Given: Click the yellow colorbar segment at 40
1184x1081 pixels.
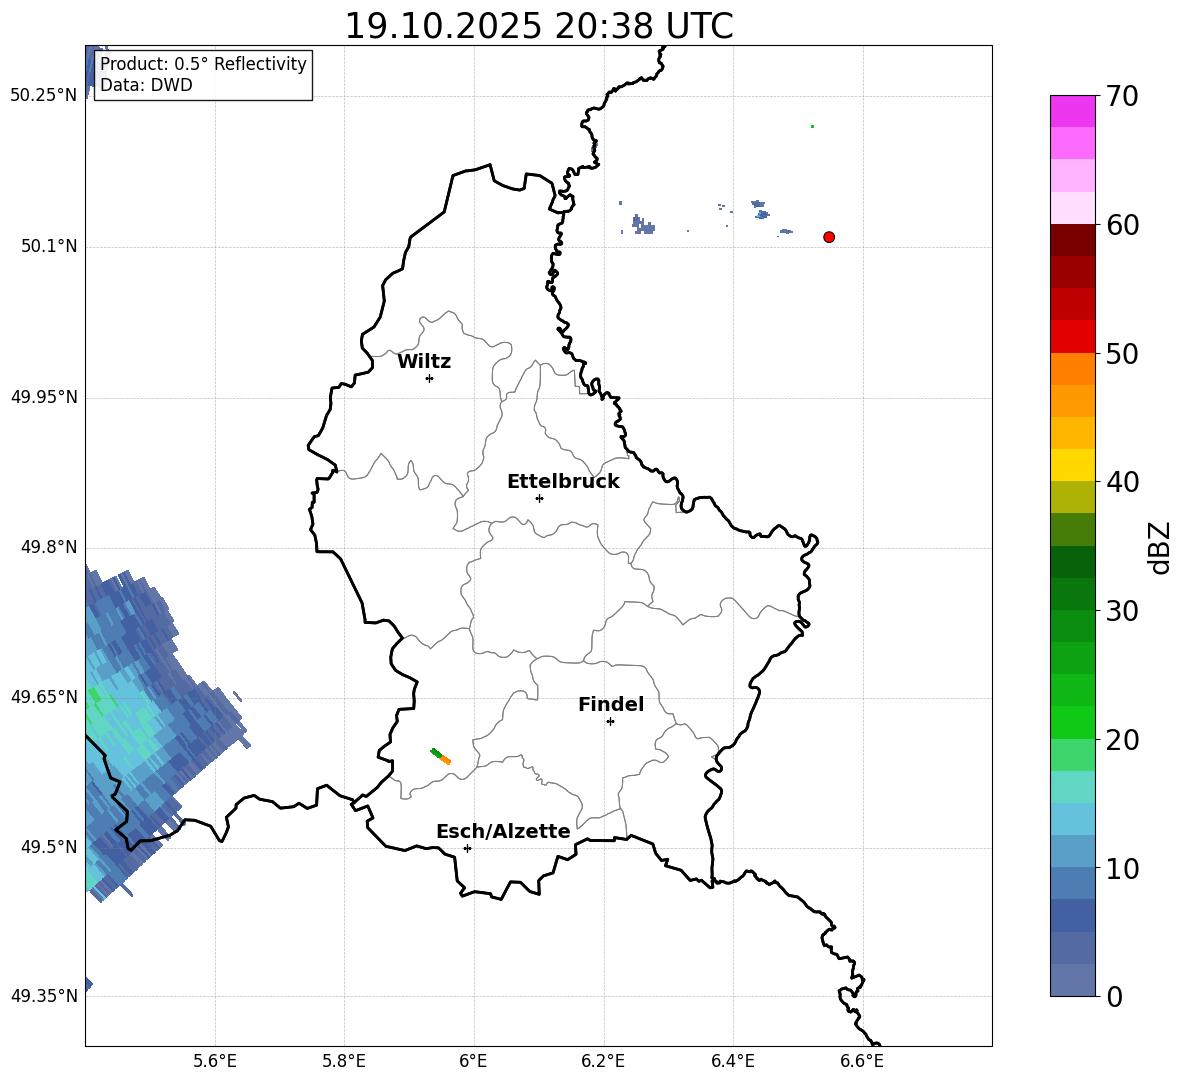Looking at the screenshot, I should (1072, 465).
